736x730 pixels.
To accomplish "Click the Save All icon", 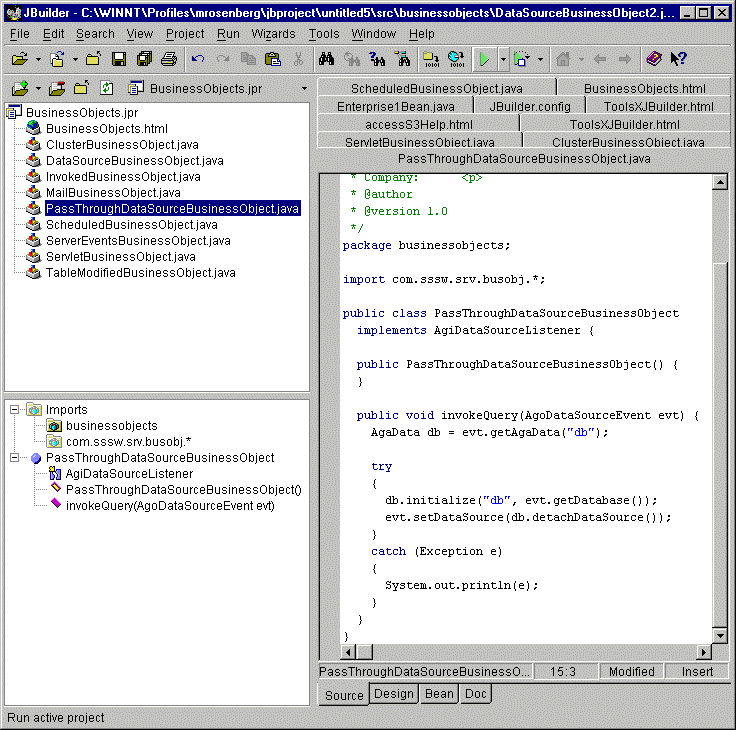I will pos(144,59).
